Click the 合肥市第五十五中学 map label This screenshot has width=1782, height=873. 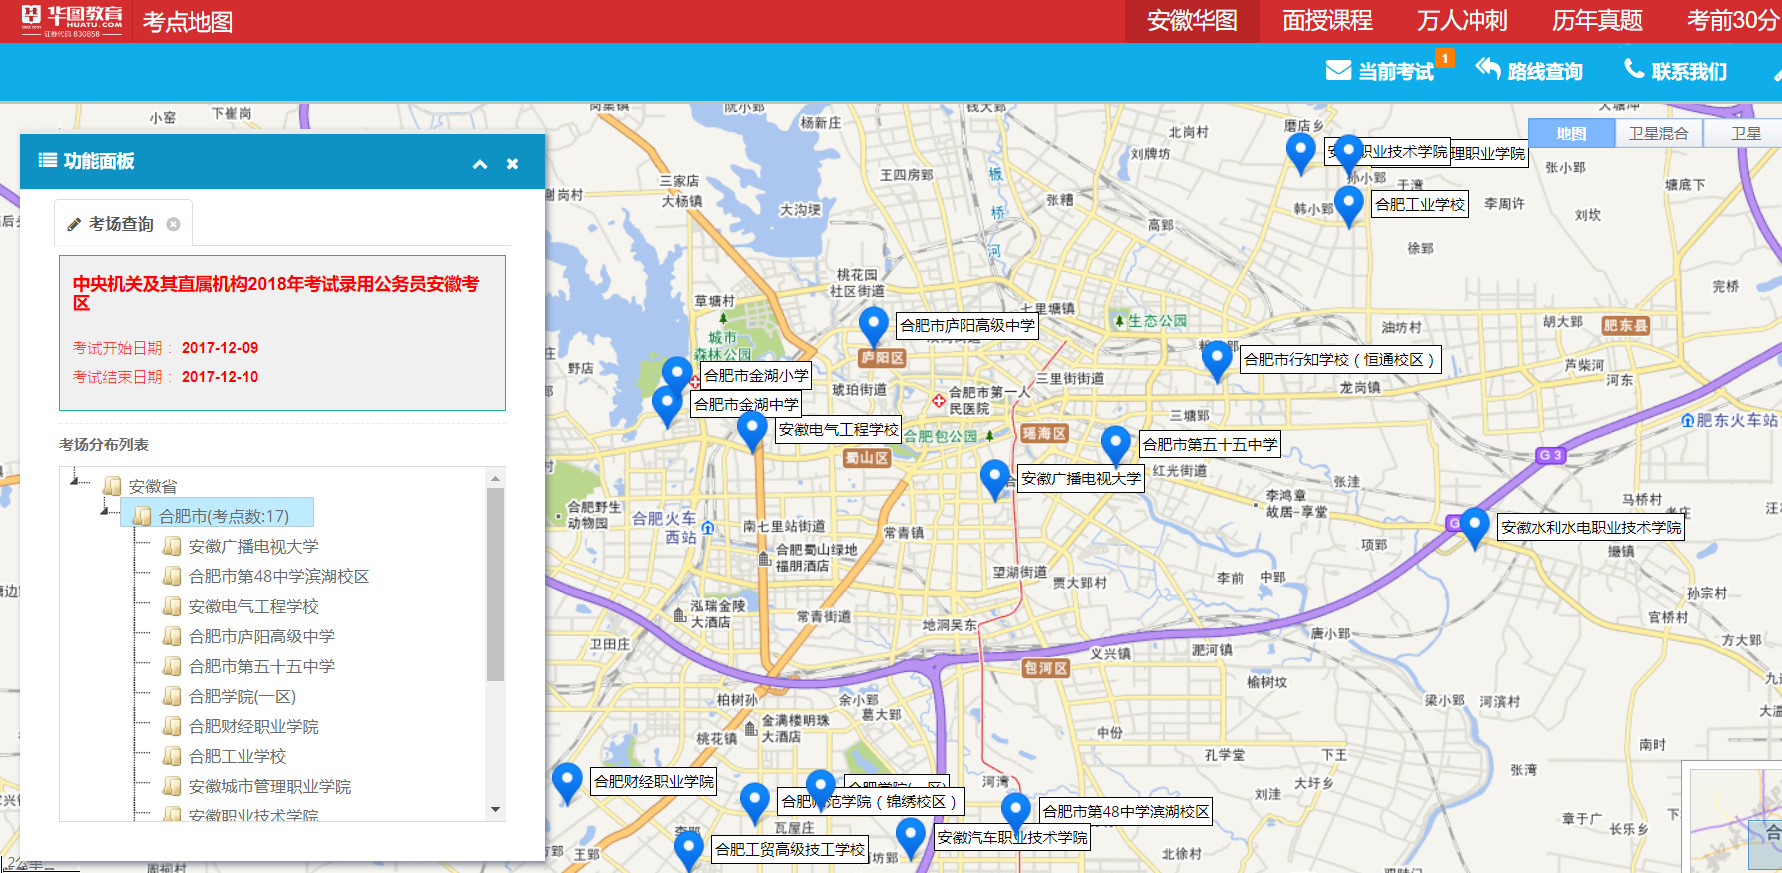pos(1210,444)
